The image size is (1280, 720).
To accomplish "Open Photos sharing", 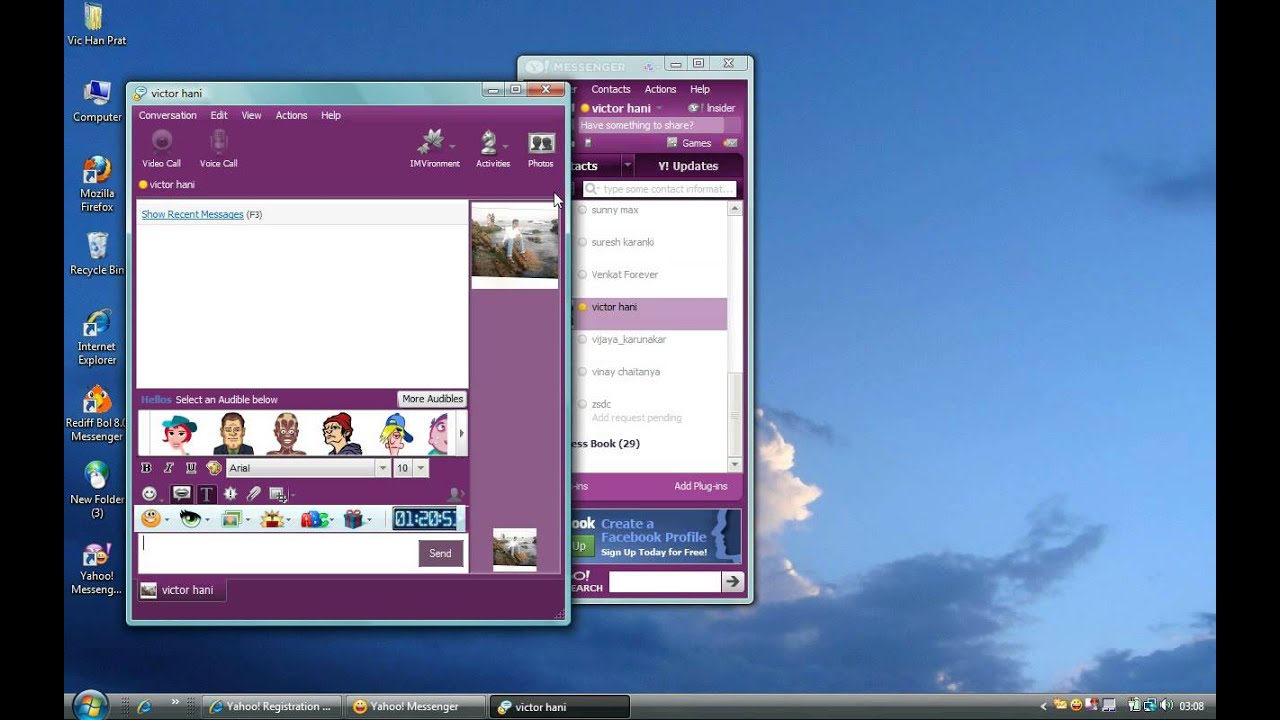I will tap(541, 148).
